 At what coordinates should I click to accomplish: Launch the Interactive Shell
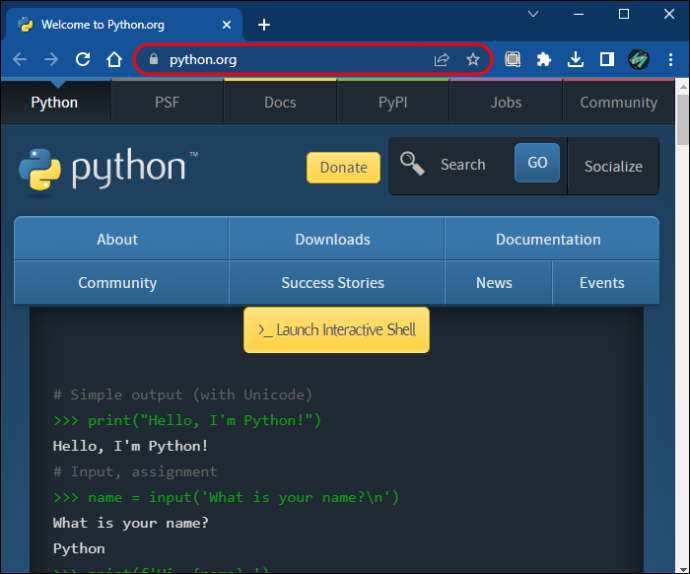pyautogui.click(x=337, y=330)
